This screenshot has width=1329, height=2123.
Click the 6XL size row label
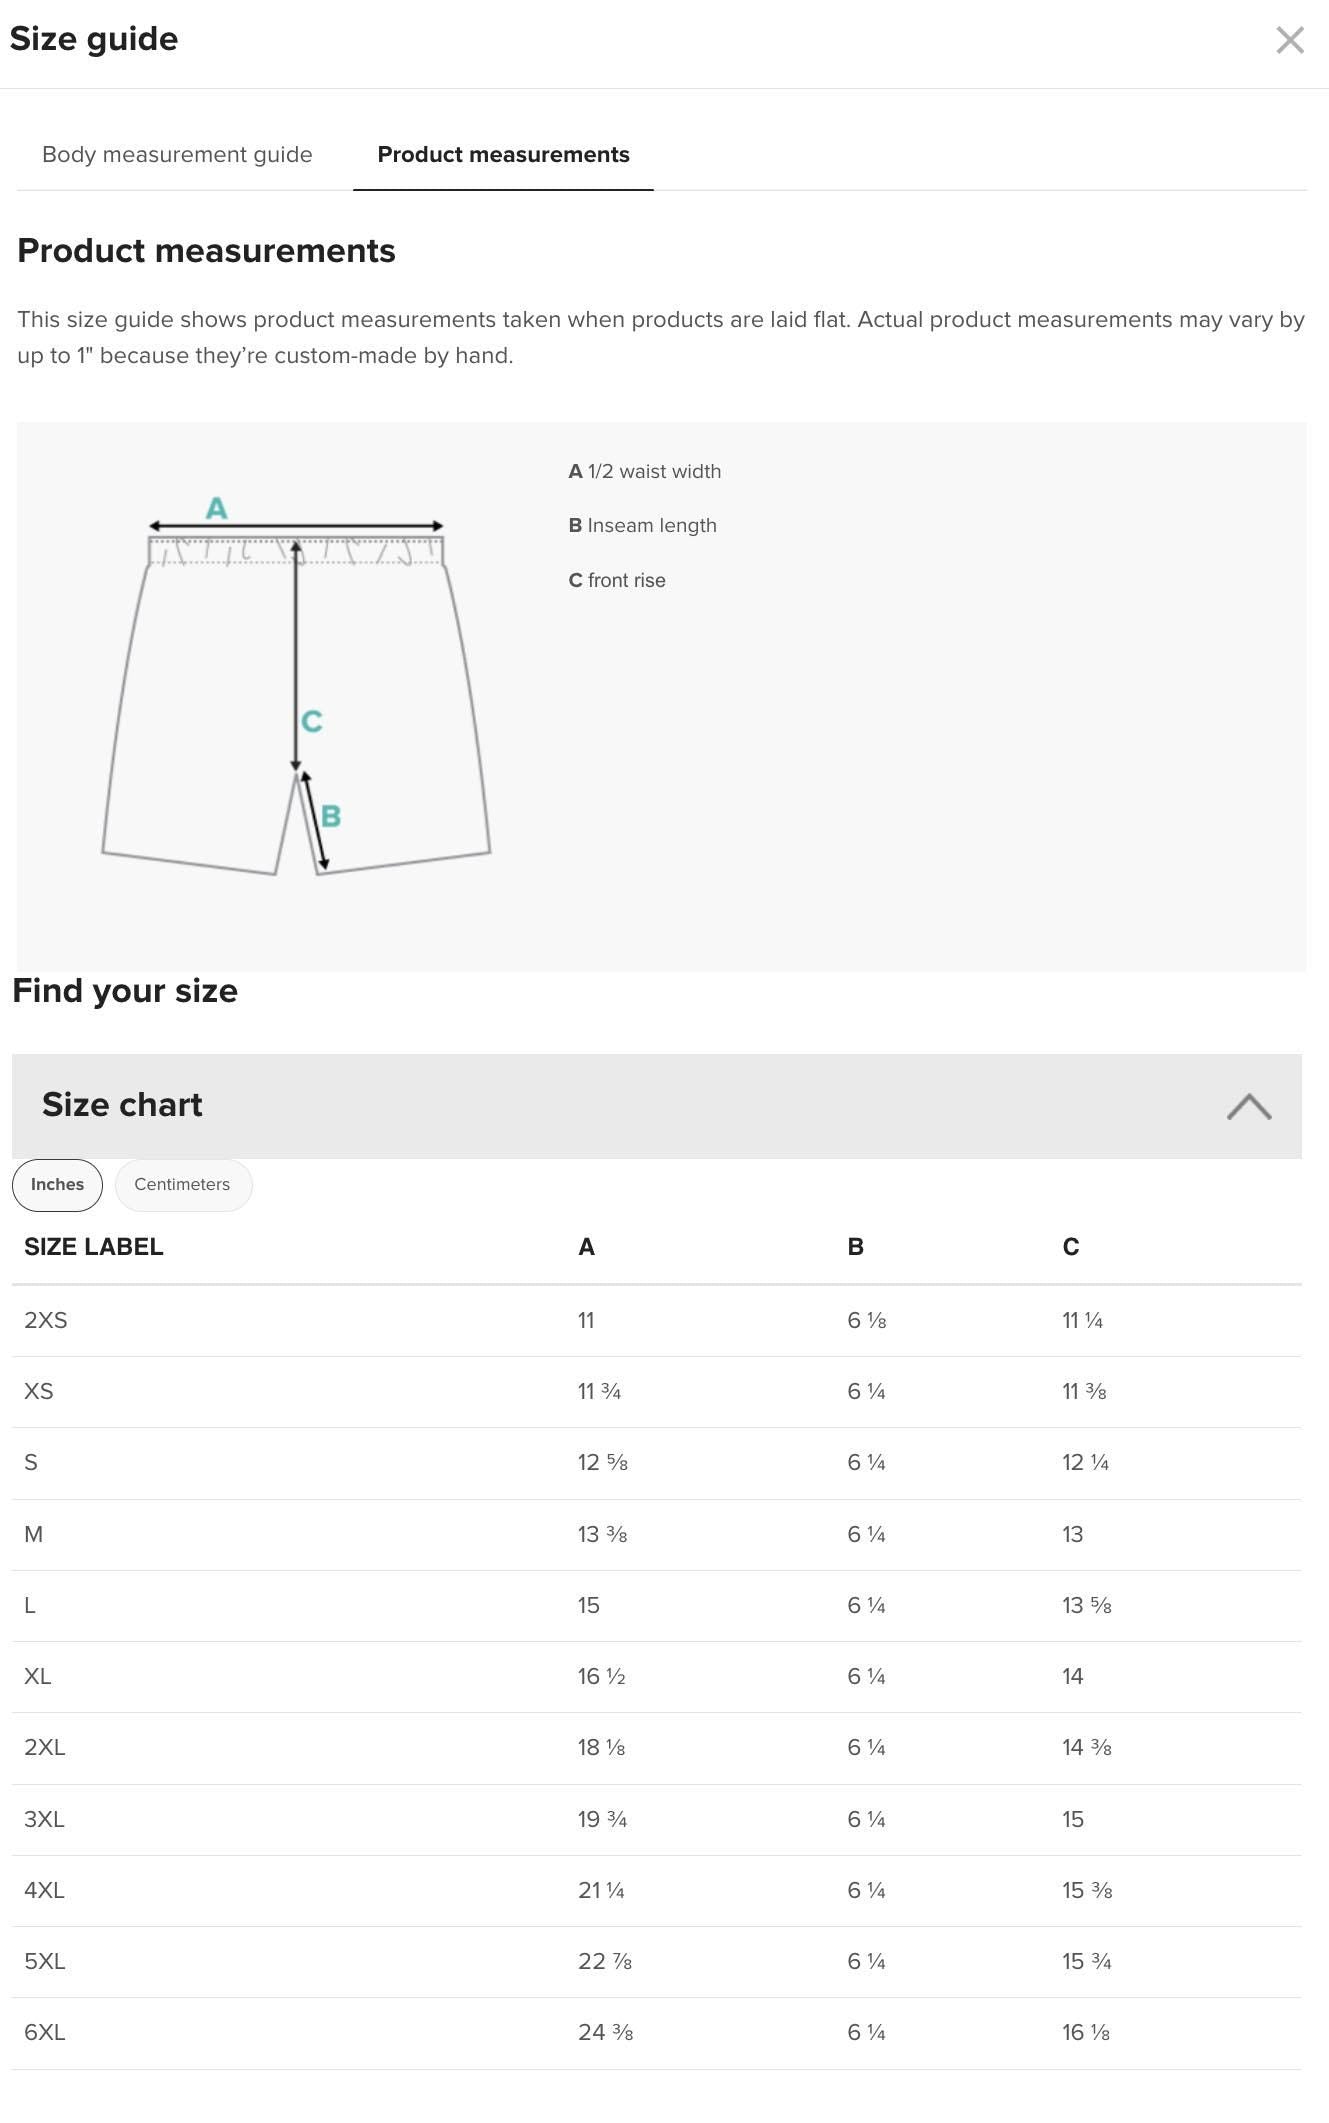tap(45, 2033)
